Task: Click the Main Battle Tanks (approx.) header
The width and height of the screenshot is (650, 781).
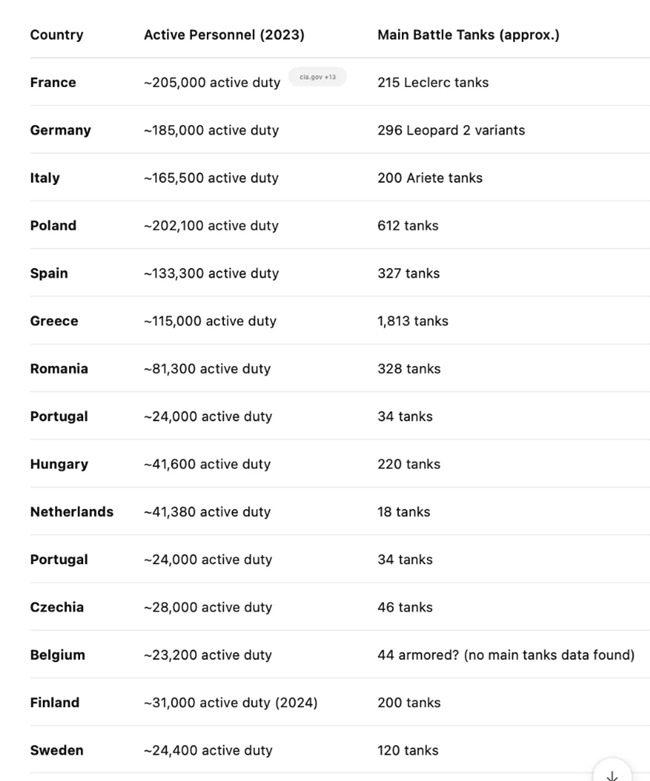Action: point(468,35)
